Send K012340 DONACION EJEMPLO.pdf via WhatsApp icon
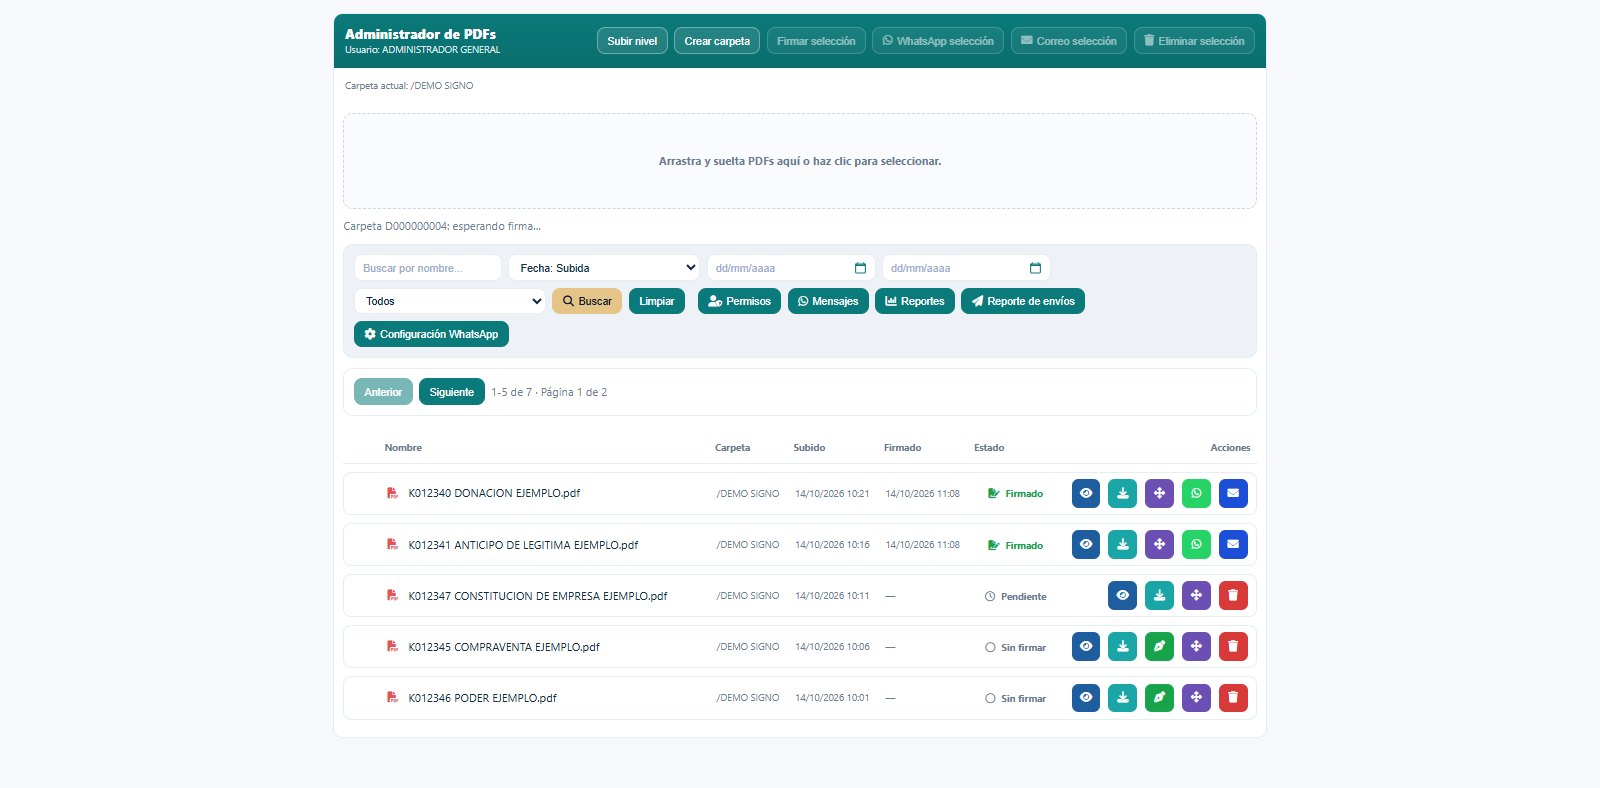 pos(1196,493)
